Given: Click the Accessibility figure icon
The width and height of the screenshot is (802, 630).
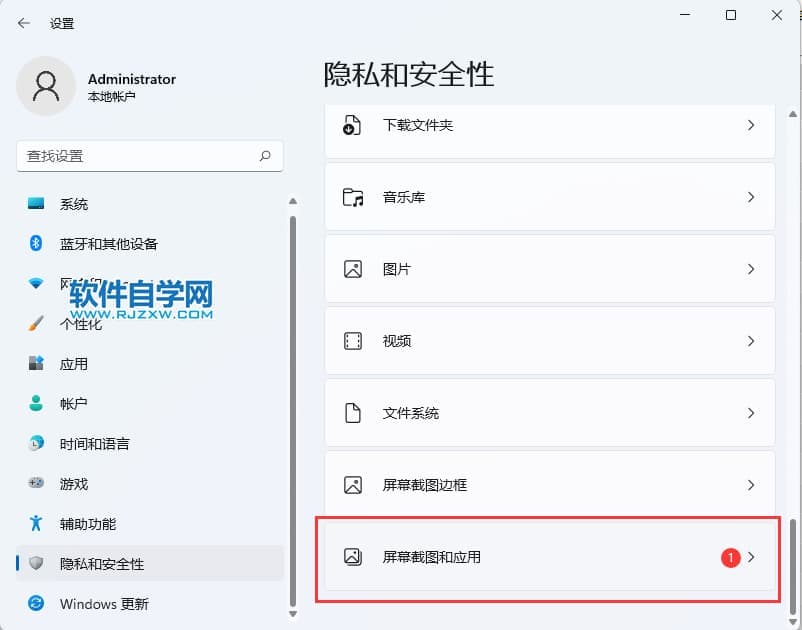Looking at the screenshot, I should coord(36,524).
